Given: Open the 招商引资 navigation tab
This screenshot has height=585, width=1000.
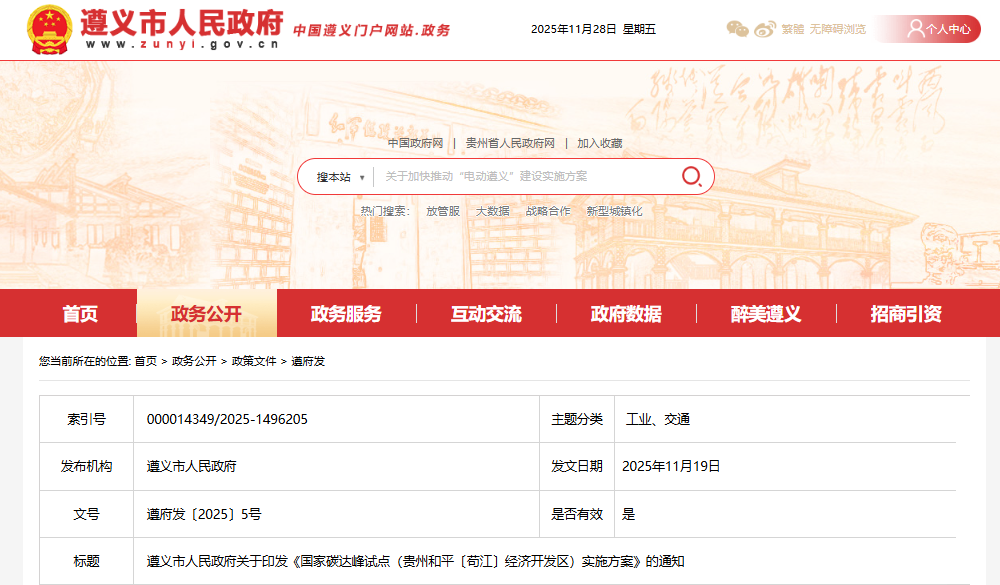Looking at the screenshot, I should pos(906,314).
